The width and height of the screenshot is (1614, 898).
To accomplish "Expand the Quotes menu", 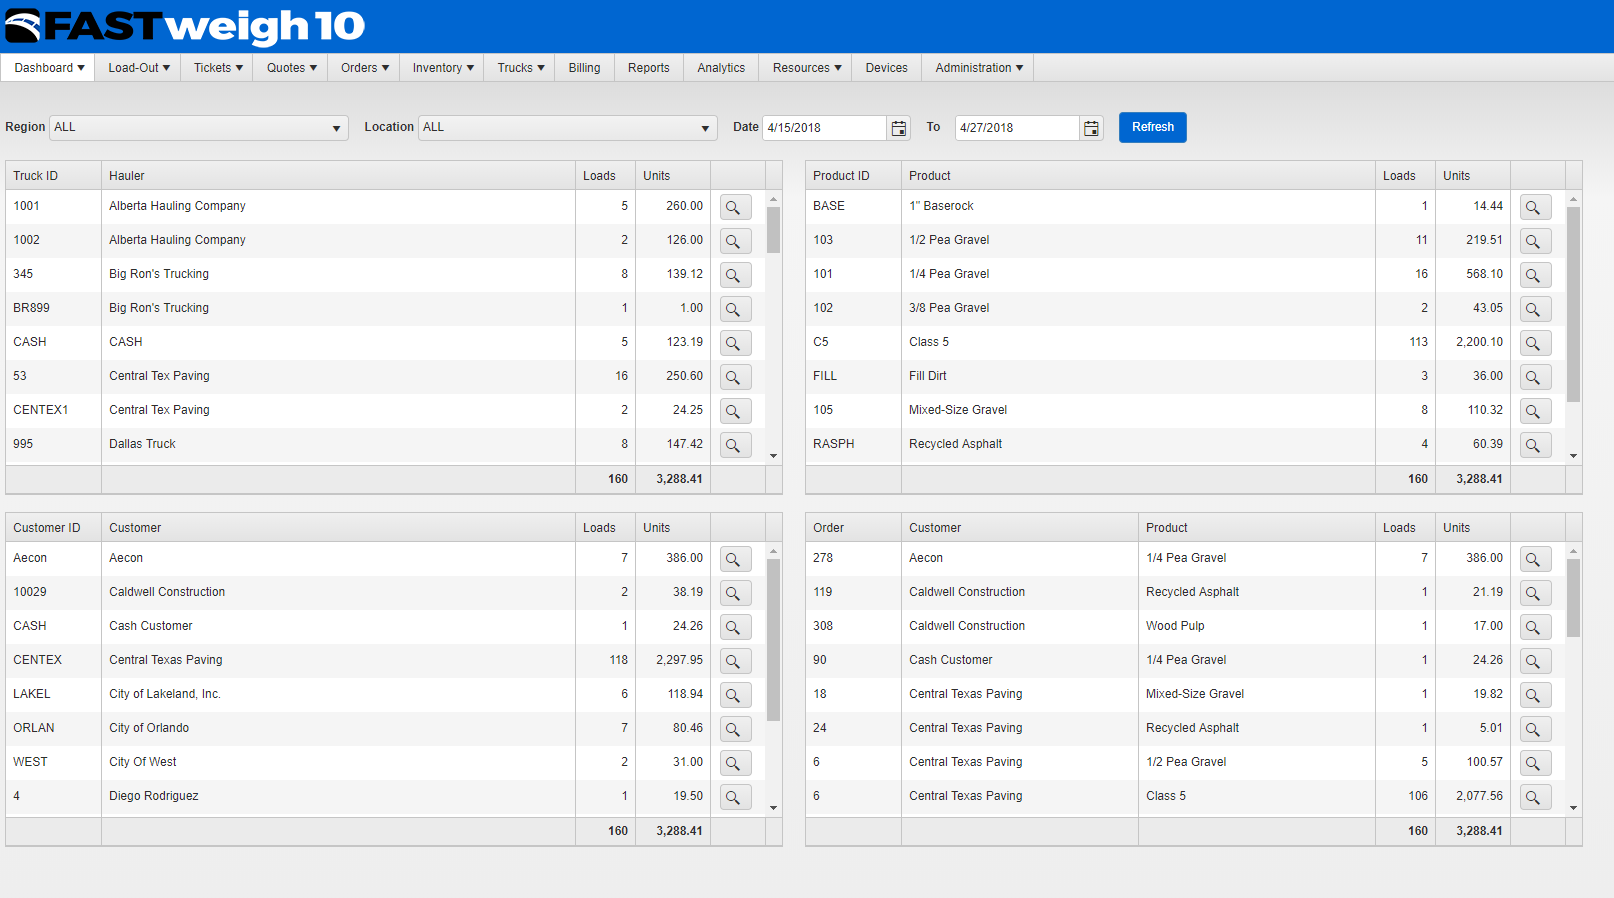I will (x=292, y=68).
